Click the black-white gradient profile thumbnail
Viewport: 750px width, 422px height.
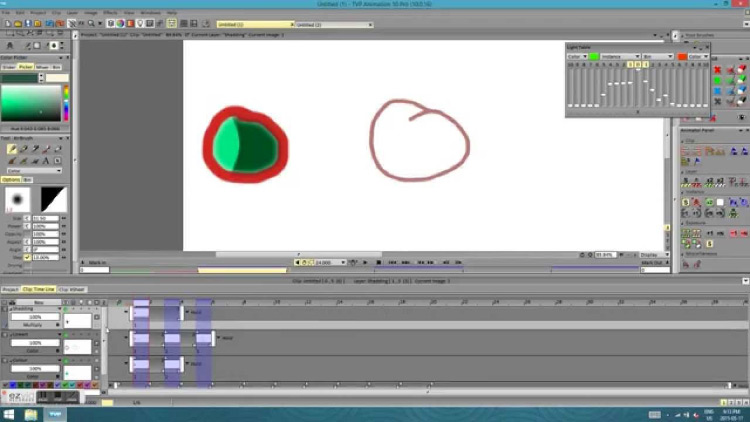pos(54,200)
